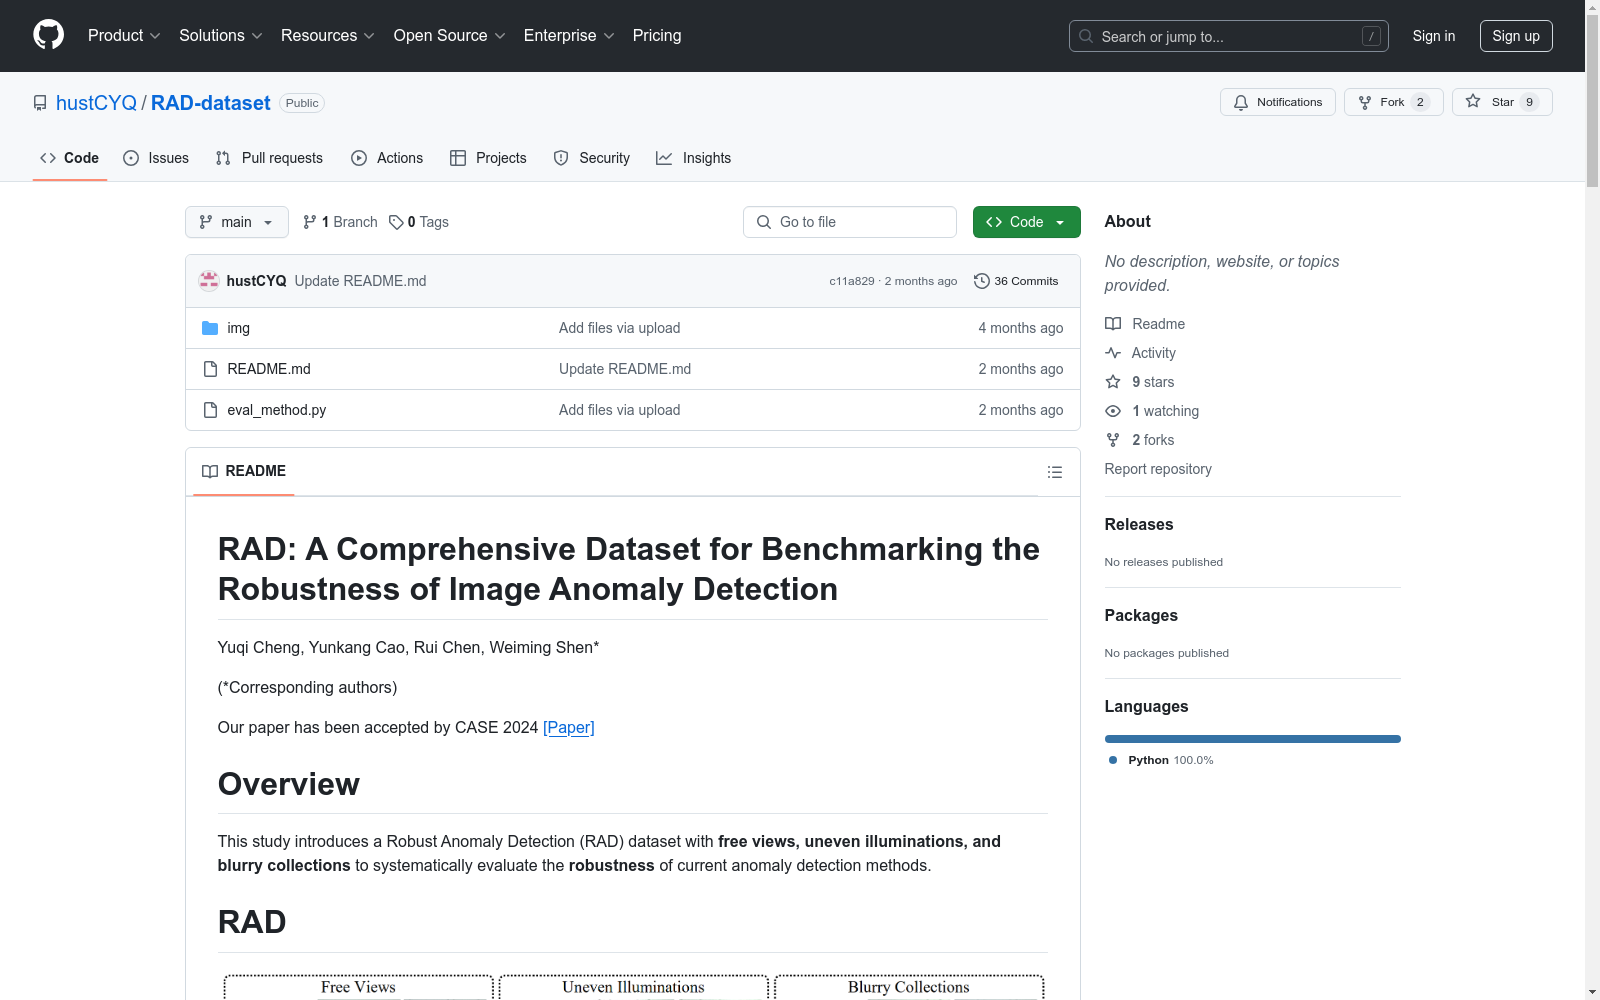Expand the Open Source menu
Image resolution: width=1600 pixels, height=1000 pixels.
click(x=450, y=35)
